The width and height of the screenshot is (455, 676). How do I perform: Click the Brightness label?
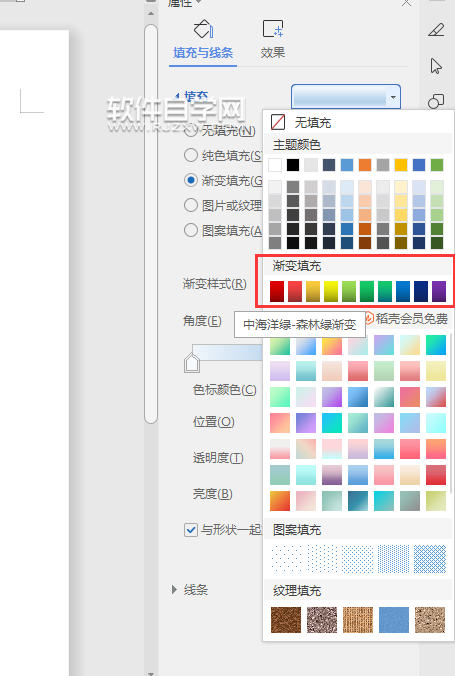pos(213,494)
